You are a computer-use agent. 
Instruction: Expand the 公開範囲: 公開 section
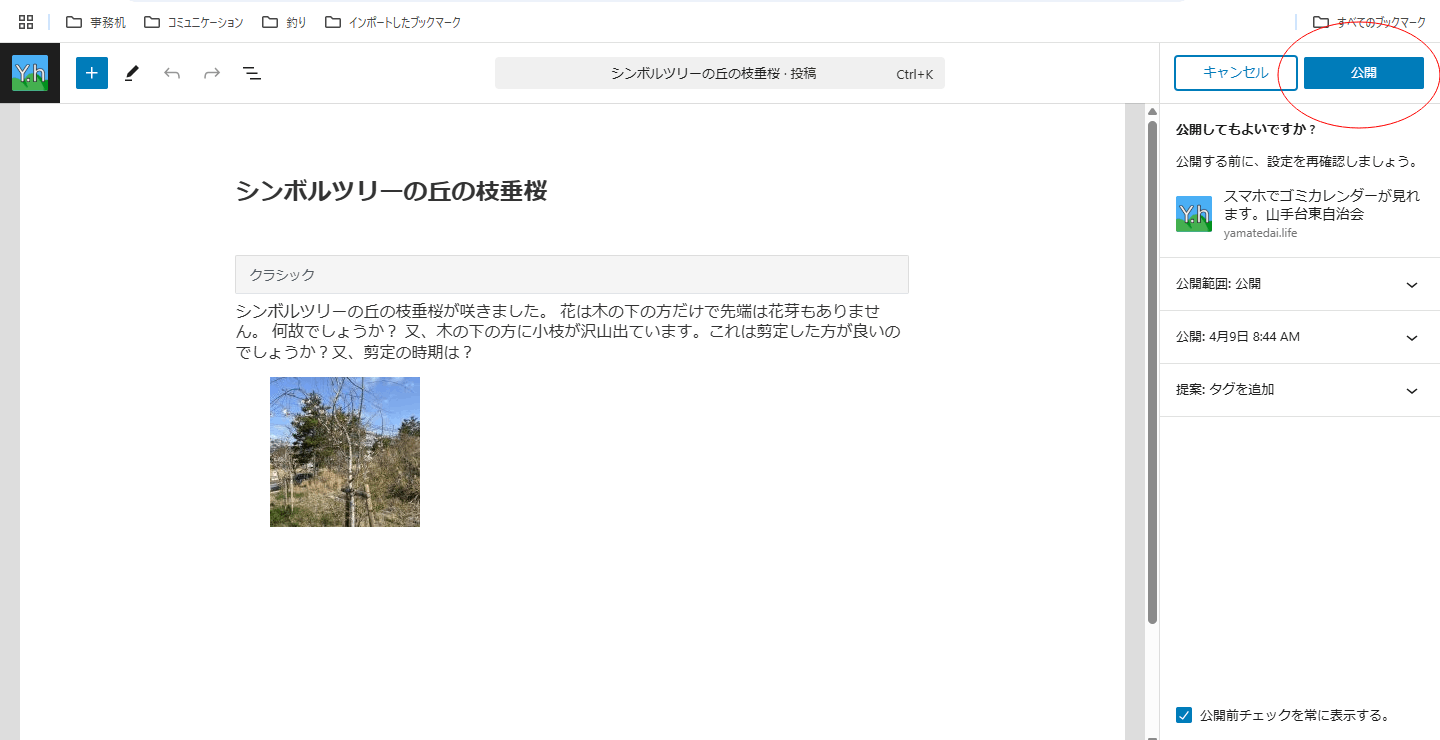(x=1299, y=284)
